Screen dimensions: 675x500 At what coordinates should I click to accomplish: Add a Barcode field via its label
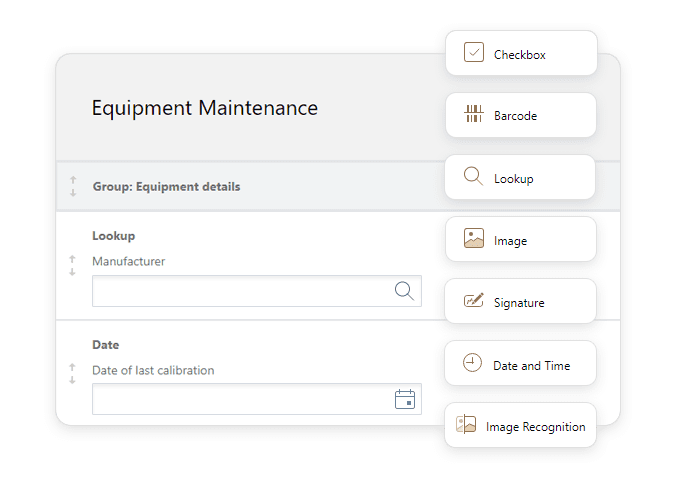[515, 116]
